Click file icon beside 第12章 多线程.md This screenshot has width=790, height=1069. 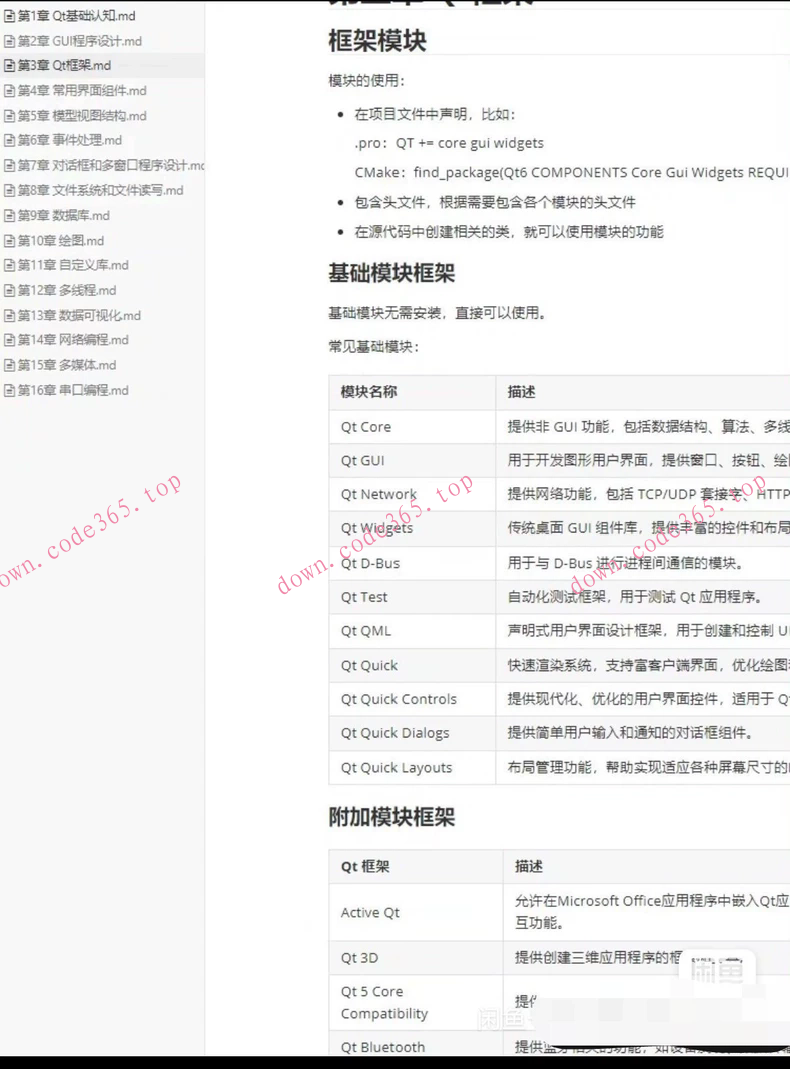coord(10,290)
